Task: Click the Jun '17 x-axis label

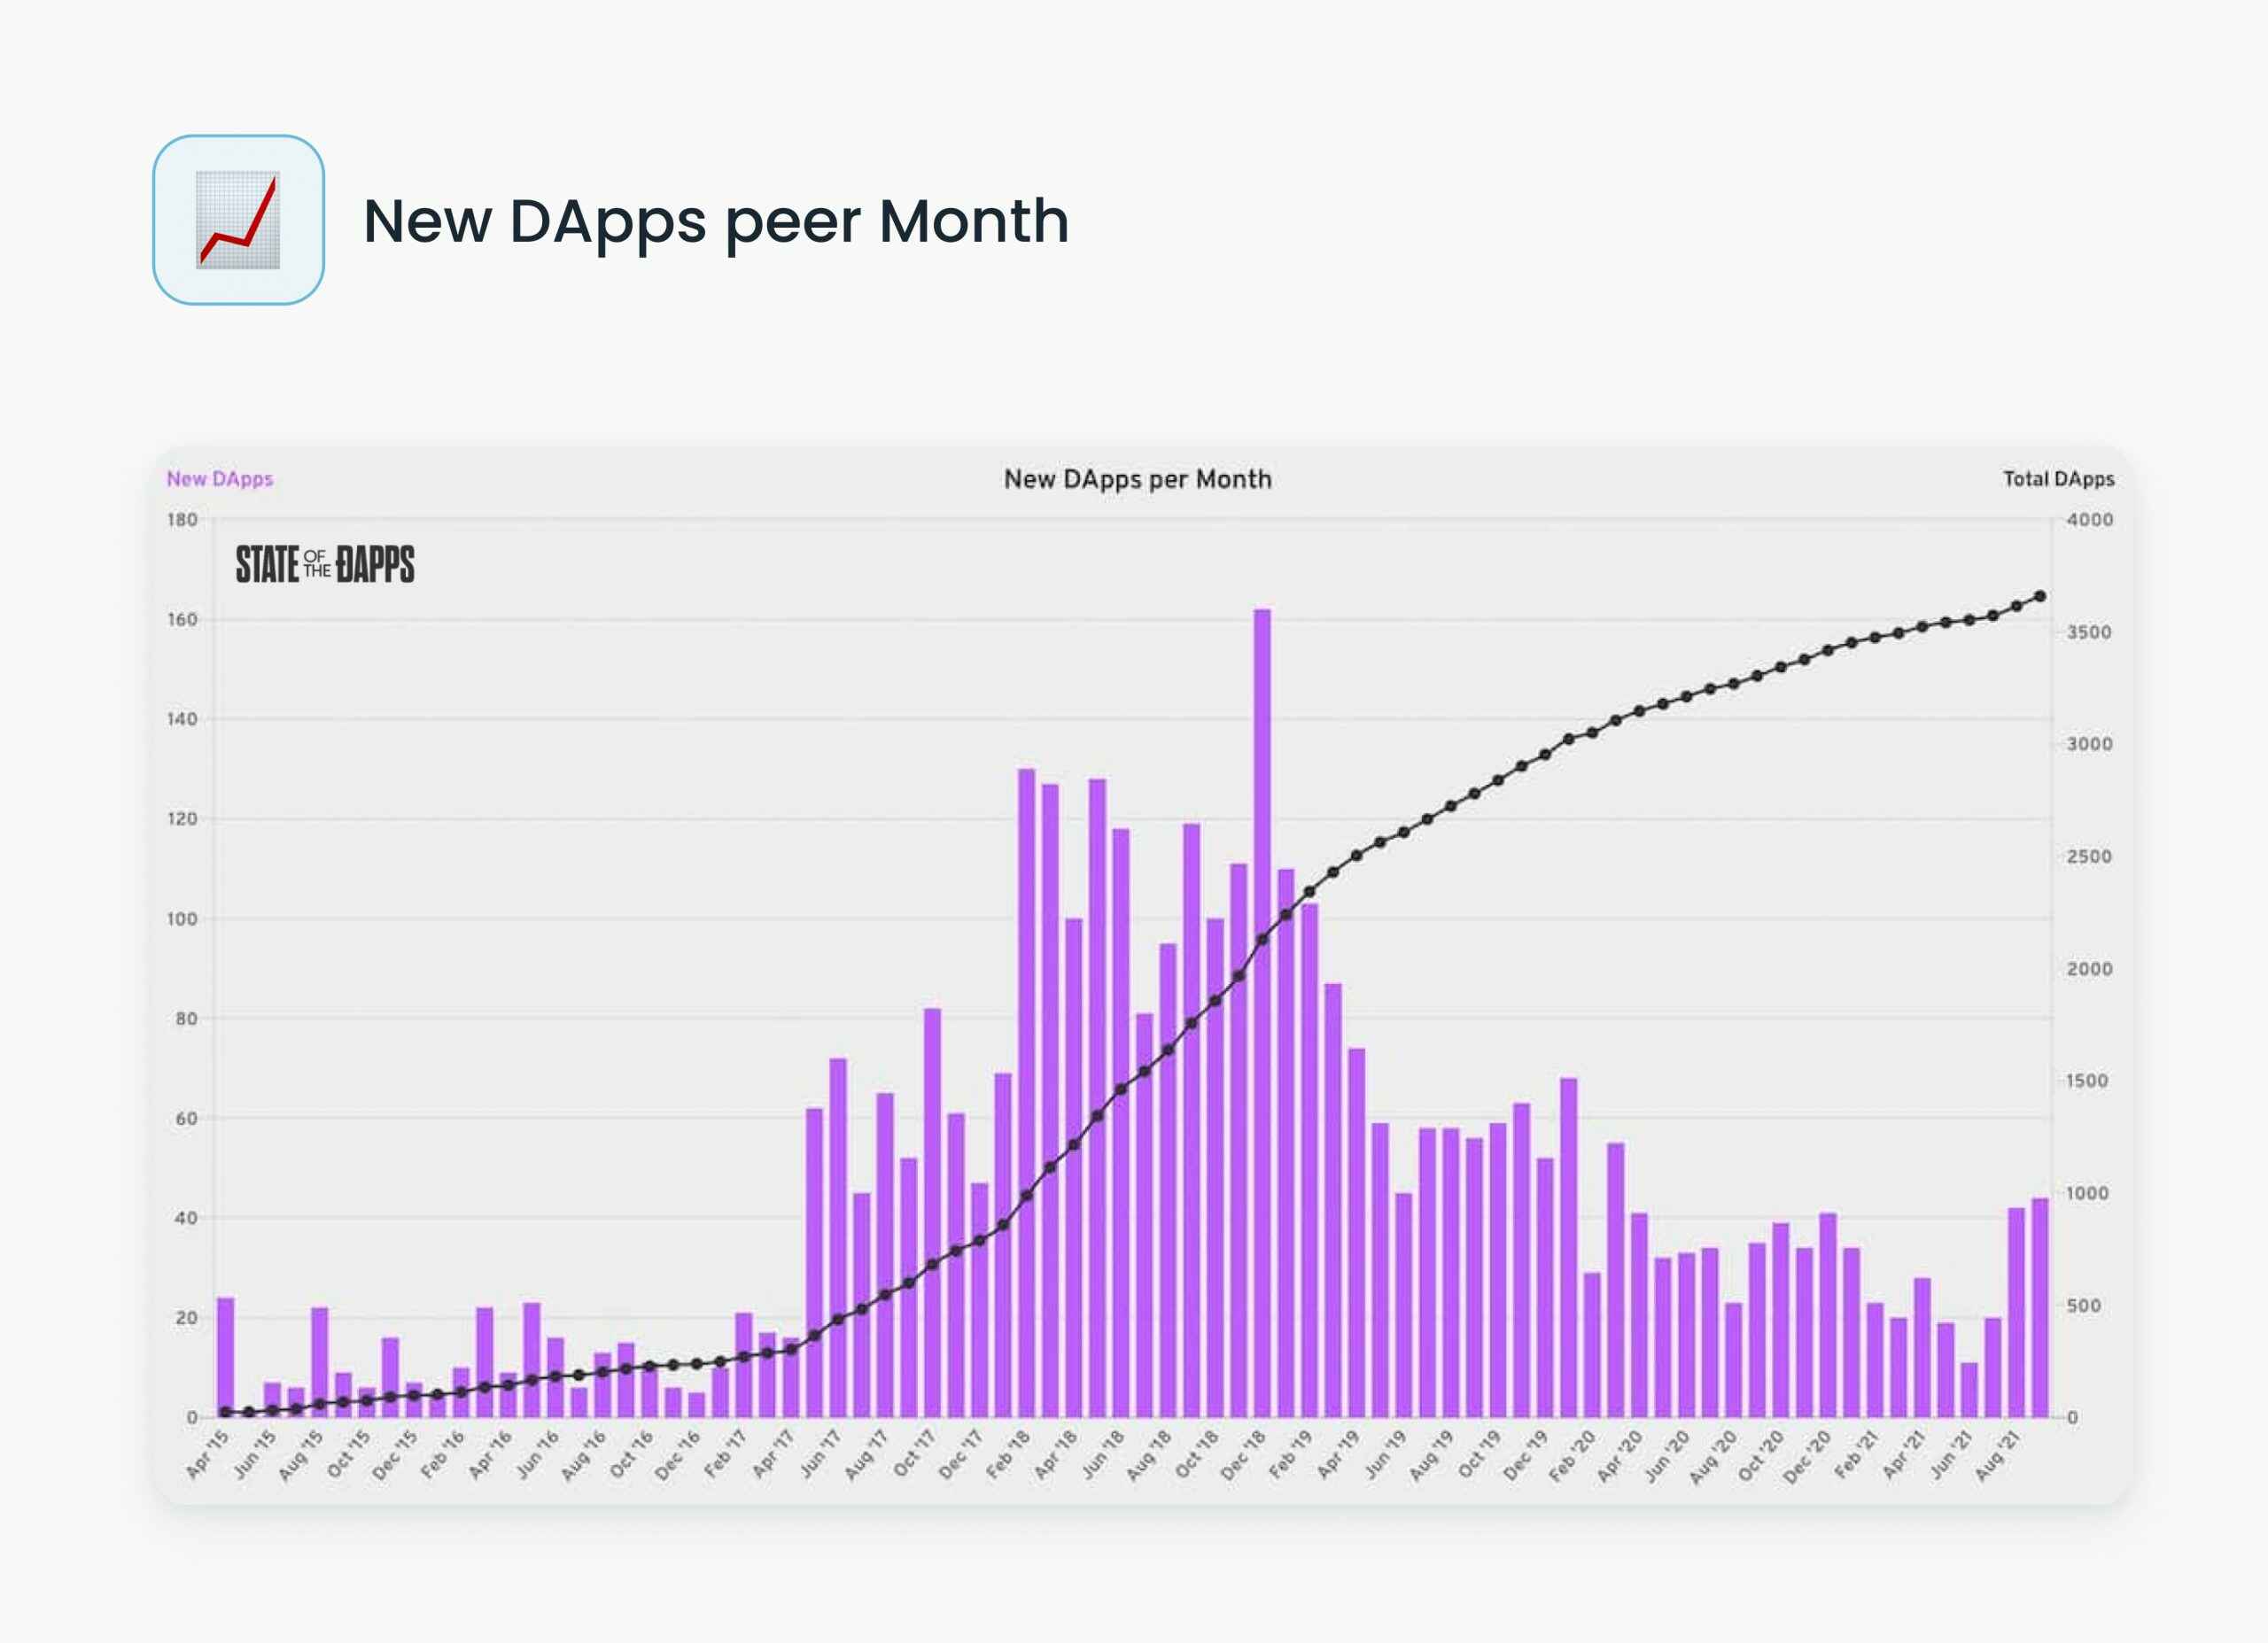Action: 821,1454
